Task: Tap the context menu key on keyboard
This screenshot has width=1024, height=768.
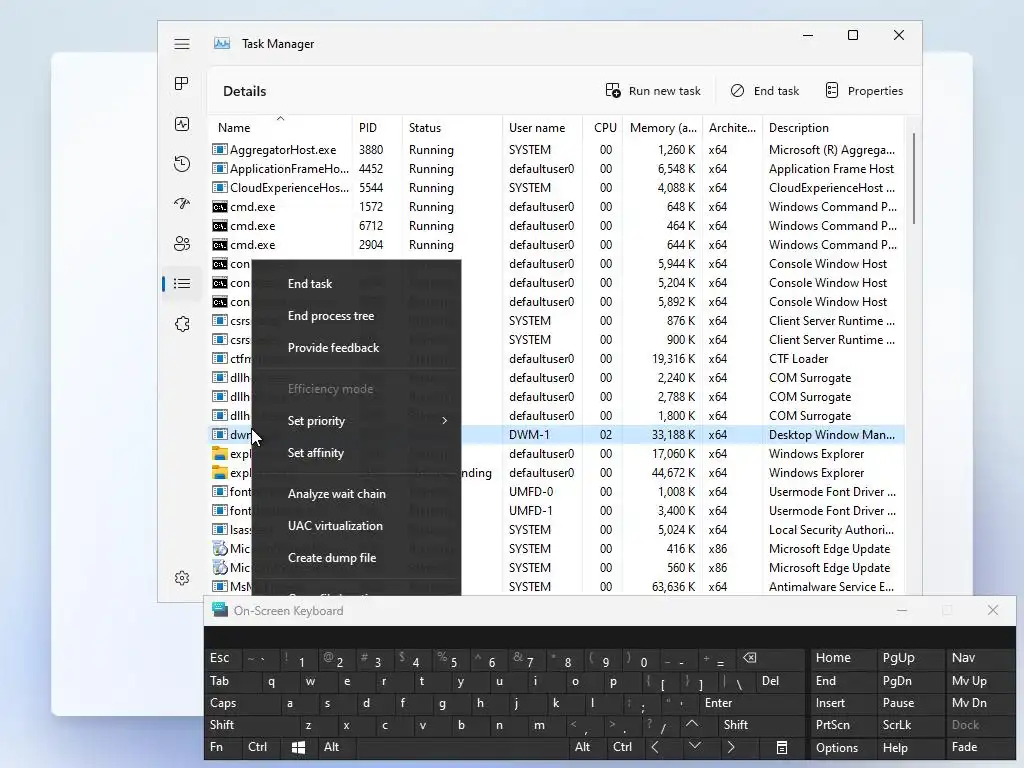Action: [782, 747]
